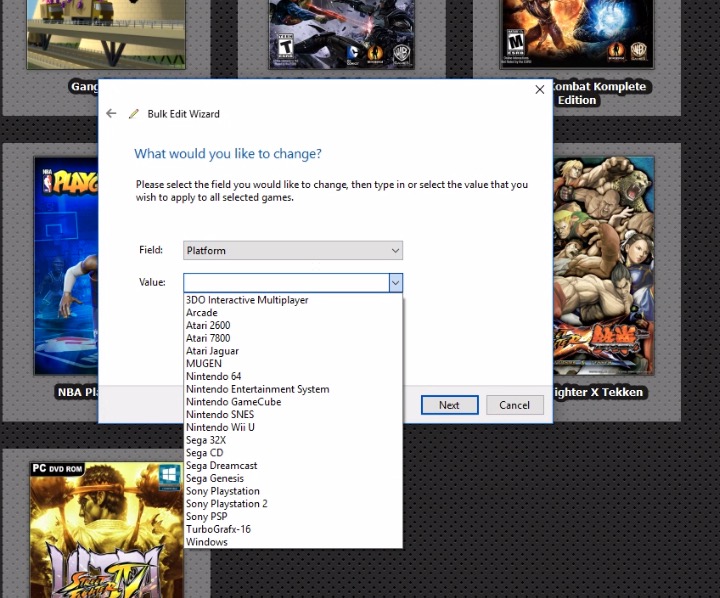Click the Next button
The image size is (720, 598).
[450, 405]
